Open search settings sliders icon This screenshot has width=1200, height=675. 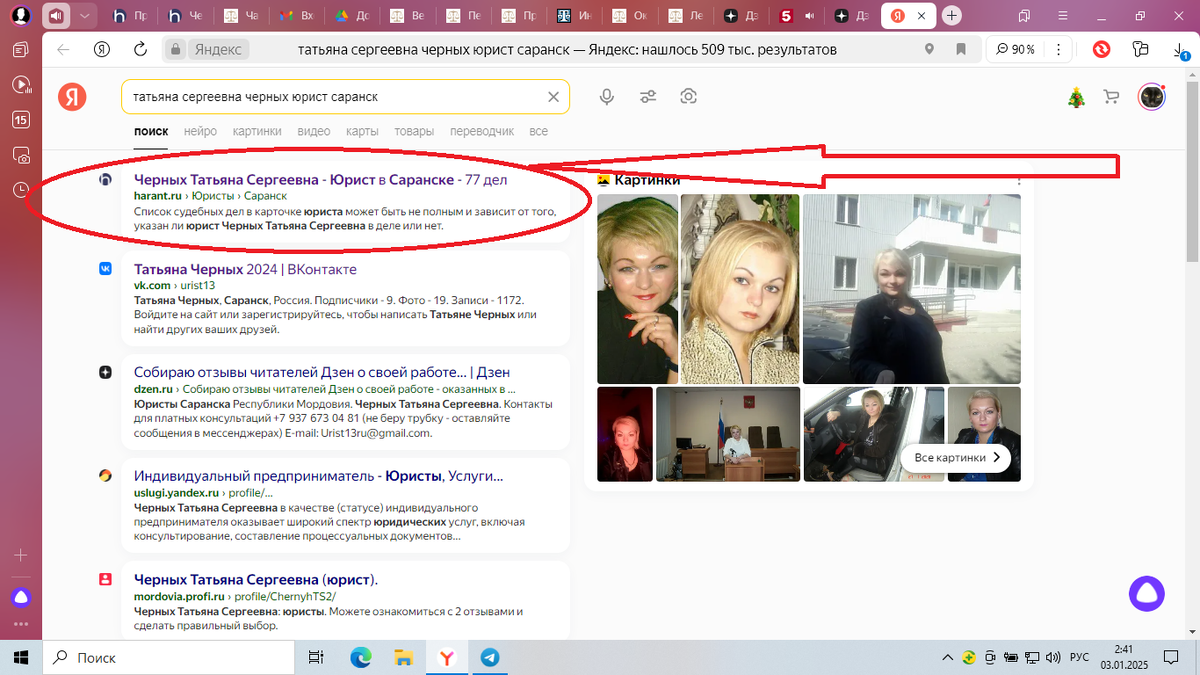[648, 97]
